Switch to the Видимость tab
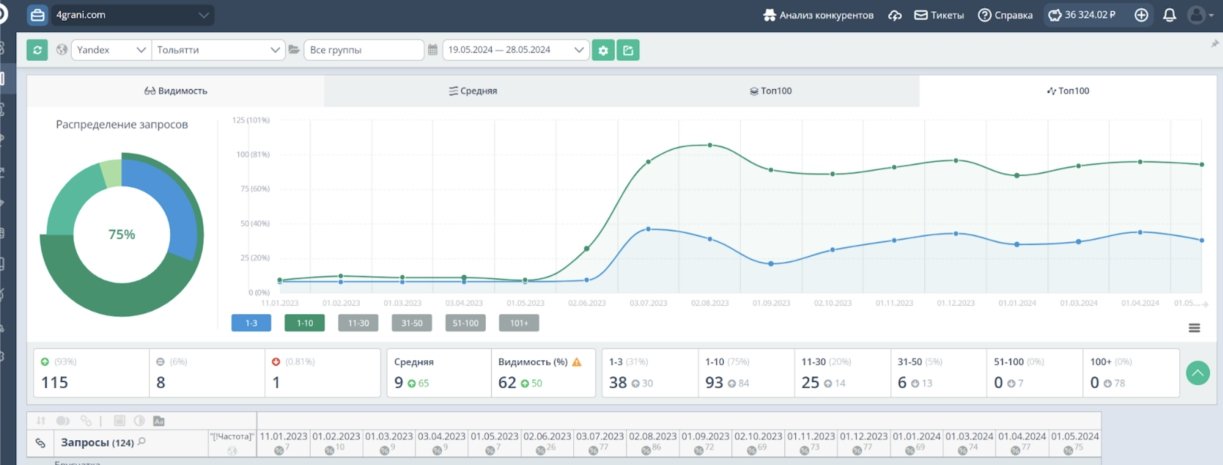The height and width of the screenshot is (465, 1223). [176, 91]
